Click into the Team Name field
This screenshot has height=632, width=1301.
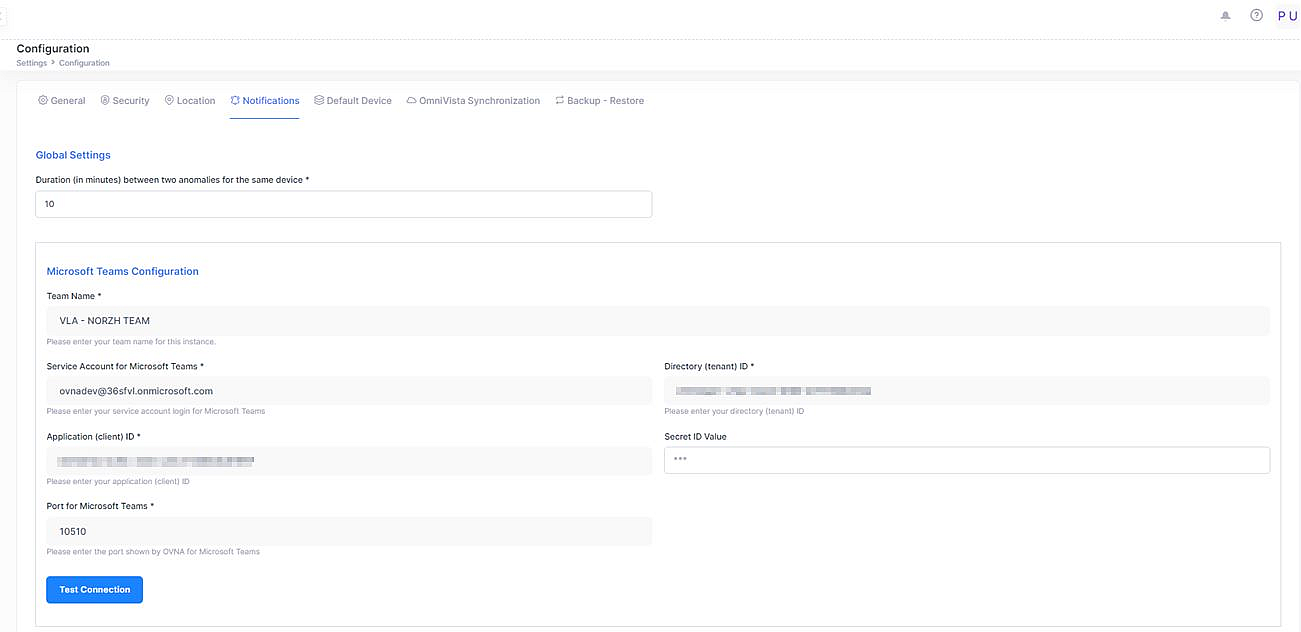657,321
